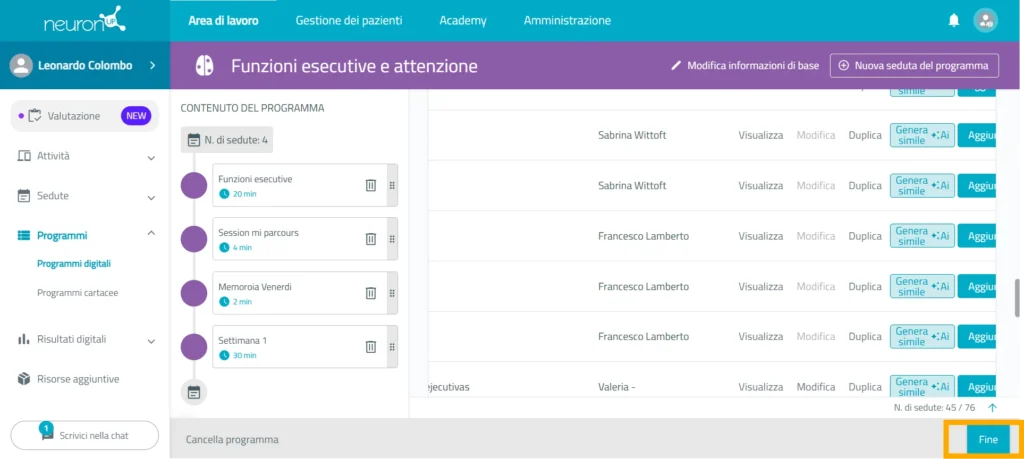This screenshot has width=1024, height=459.
Task: Click the grey calendar icon ending the timeline
Action: pyautogui.click(x=194, y=392)
